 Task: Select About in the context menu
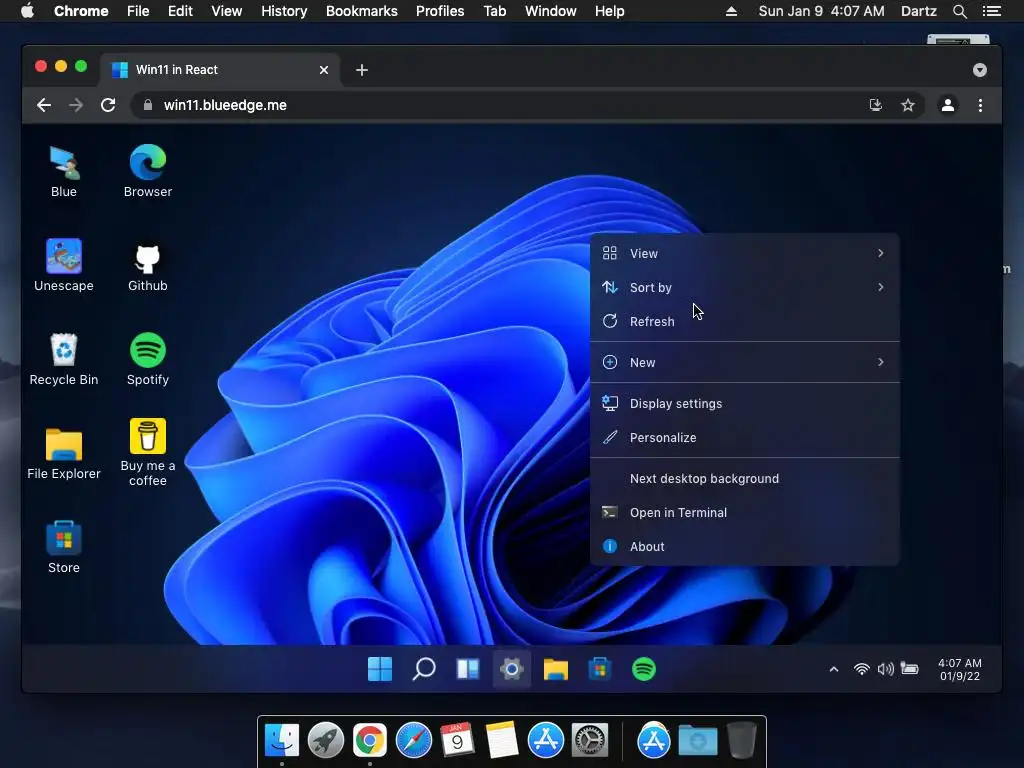pos(744,547)
